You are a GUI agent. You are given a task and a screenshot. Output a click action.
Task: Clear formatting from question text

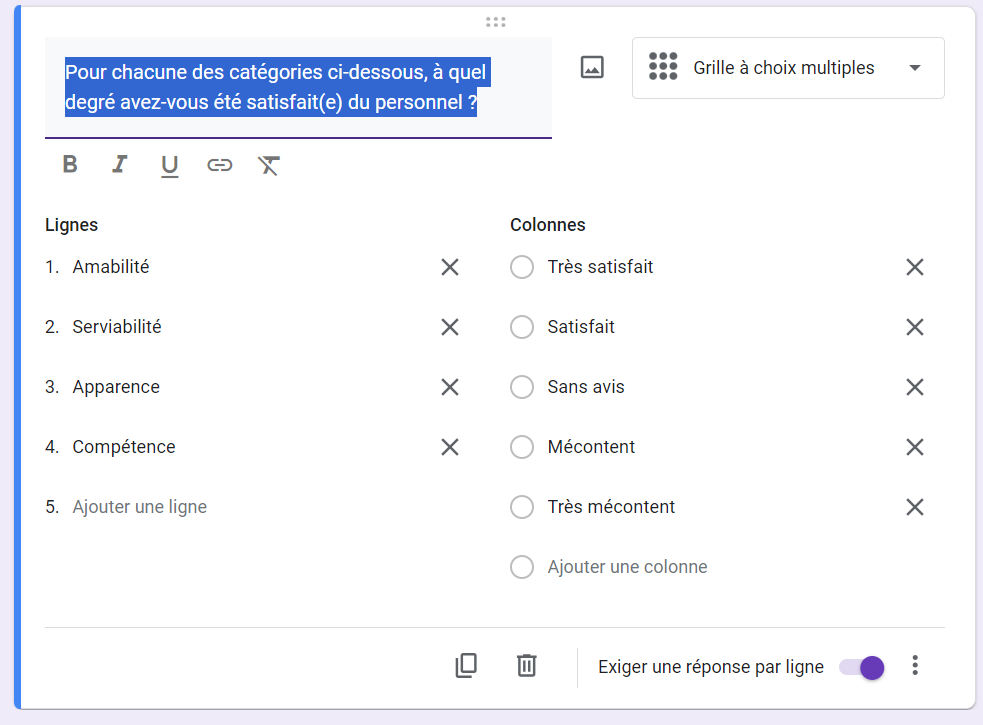[269, 165]
